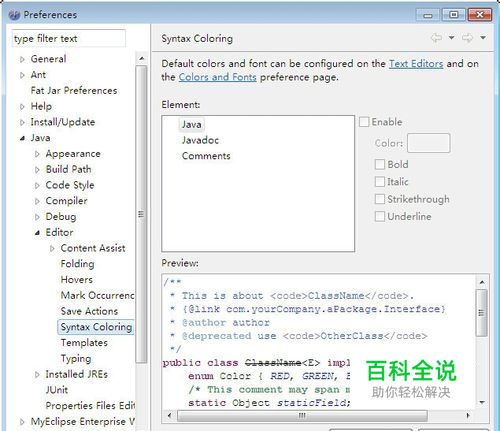Click the preview vertical scrollbar up arrow
The height and width of the screenshot is (431, 500).
(482, 282)
